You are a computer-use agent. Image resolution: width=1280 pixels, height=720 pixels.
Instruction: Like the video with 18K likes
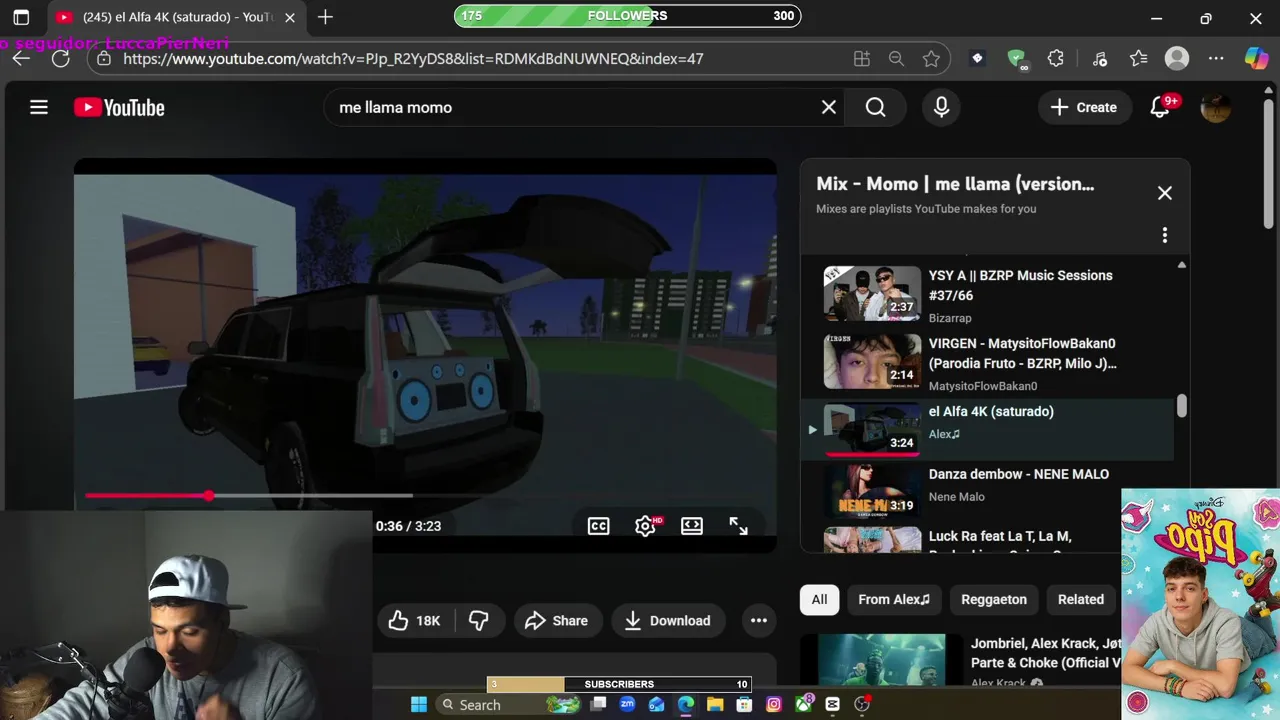coord(415,621)
